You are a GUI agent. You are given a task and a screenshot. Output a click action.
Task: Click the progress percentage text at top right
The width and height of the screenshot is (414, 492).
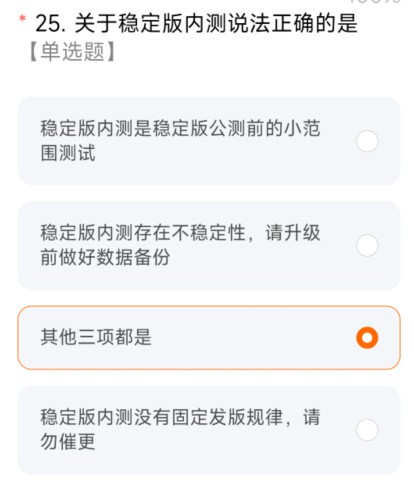[x=373, y=2]
